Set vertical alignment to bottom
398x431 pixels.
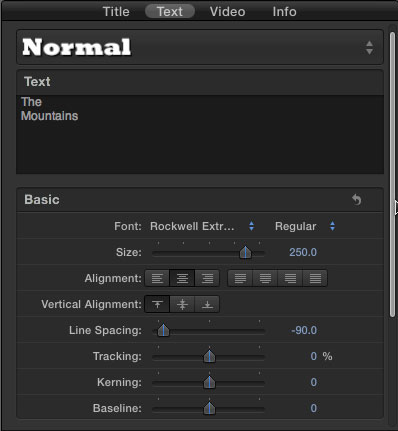[207, 304]
